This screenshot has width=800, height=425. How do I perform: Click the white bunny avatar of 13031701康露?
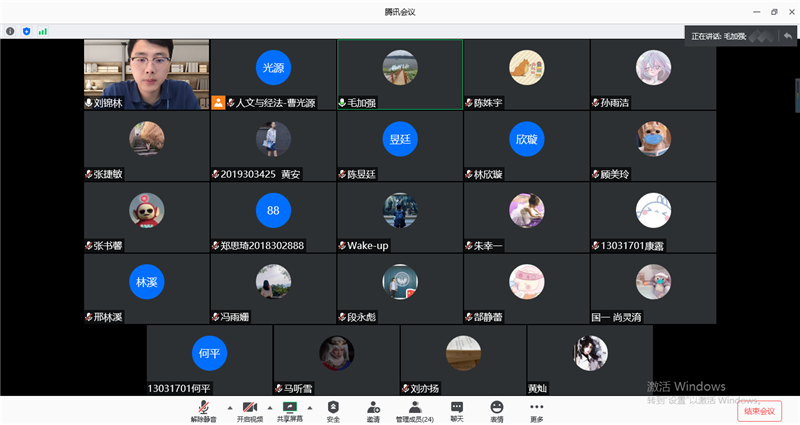pos(653,210)
